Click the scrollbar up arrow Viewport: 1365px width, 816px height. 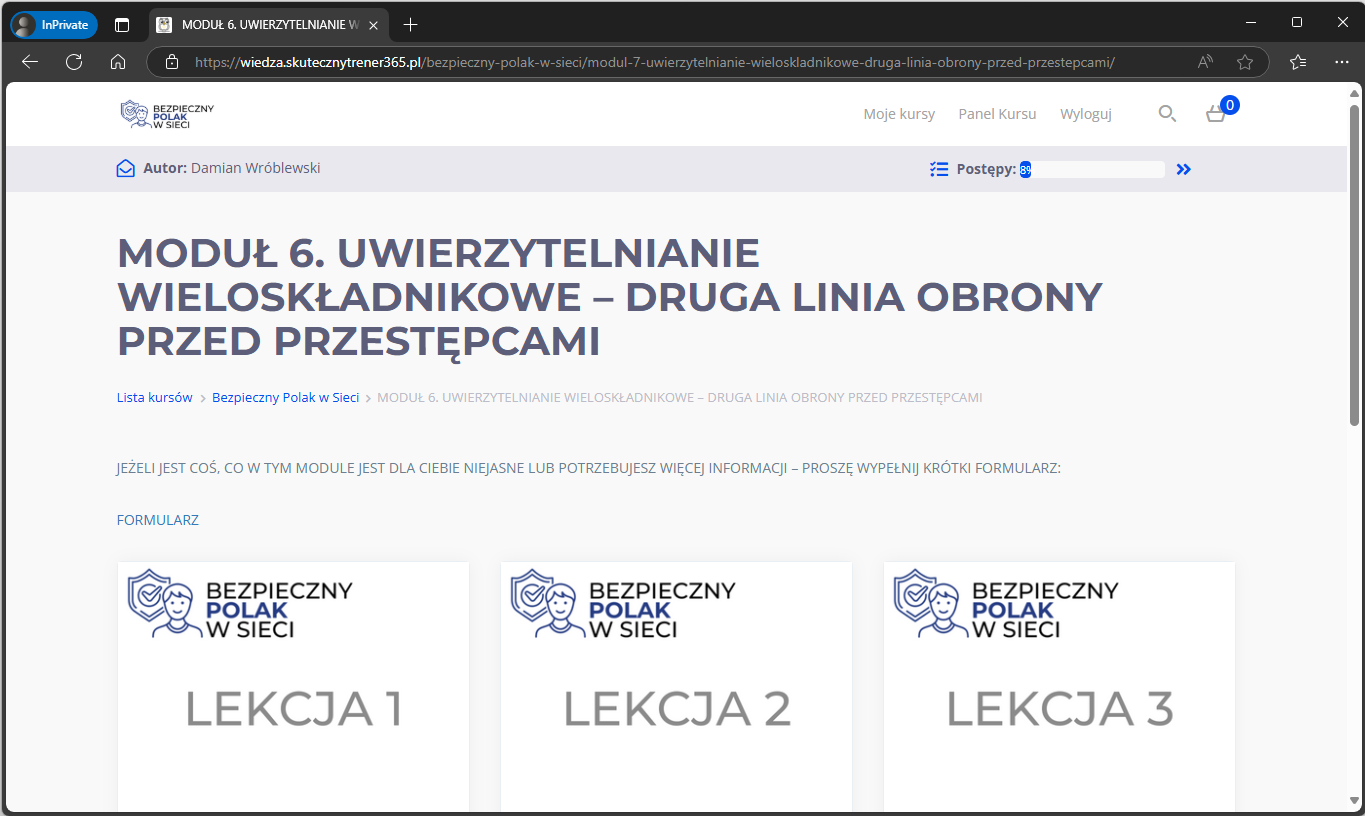[1354, 92]
